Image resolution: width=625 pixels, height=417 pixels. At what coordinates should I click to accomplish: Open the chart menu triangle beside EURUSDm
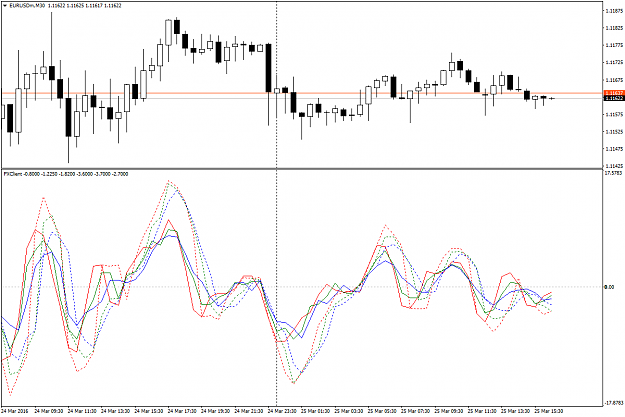[x=4, y=6]
